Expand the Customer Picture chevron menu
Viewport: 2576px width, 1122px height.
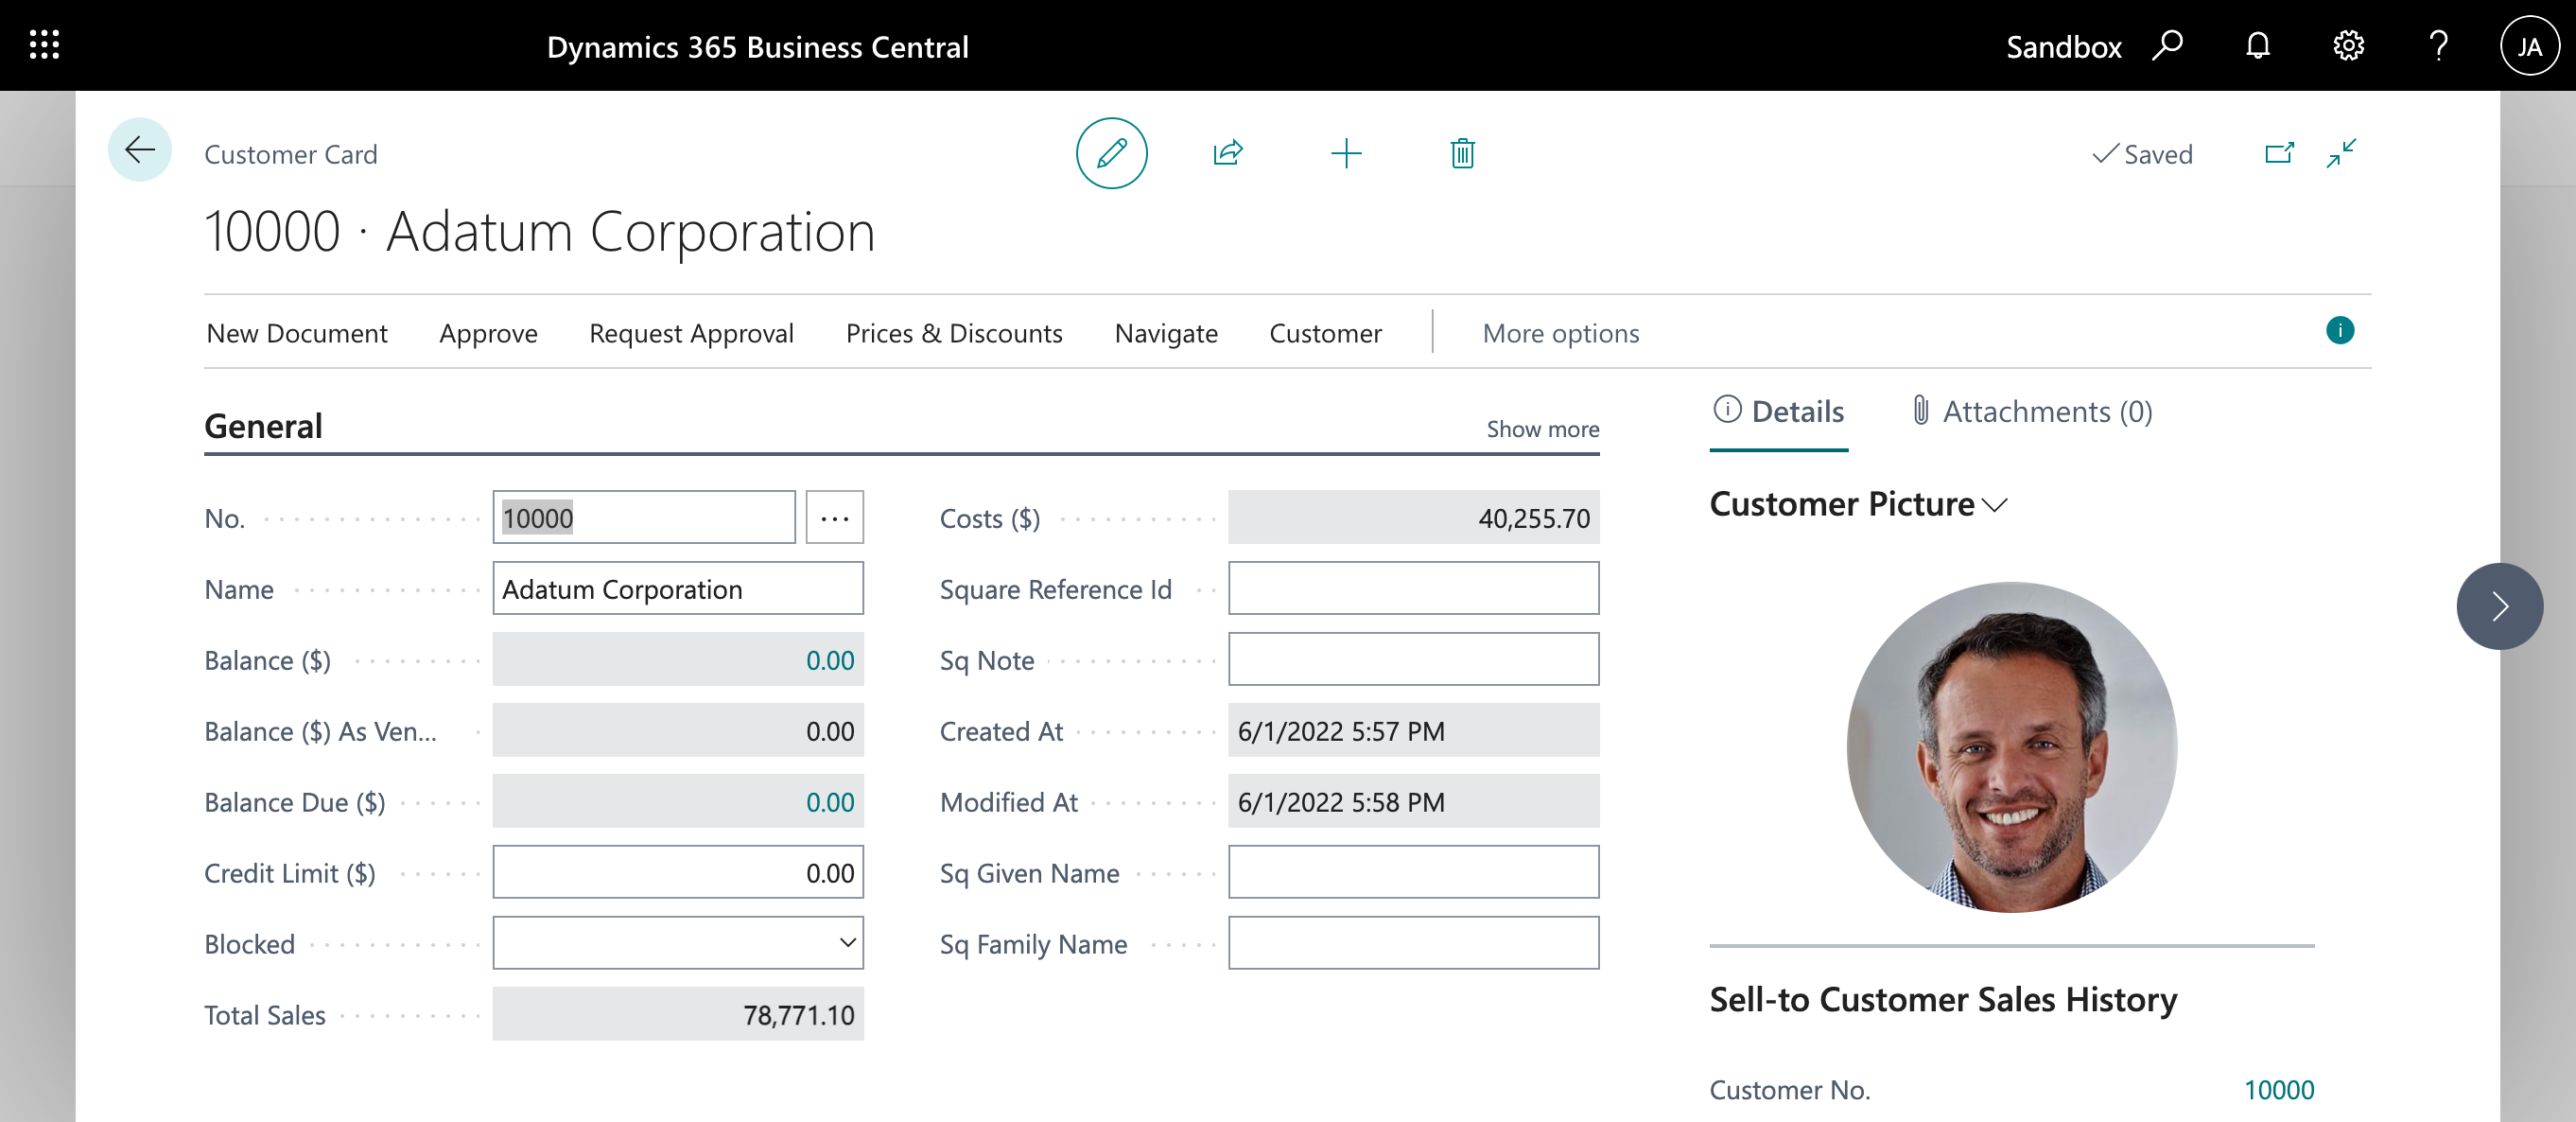tap(1994, 505)
